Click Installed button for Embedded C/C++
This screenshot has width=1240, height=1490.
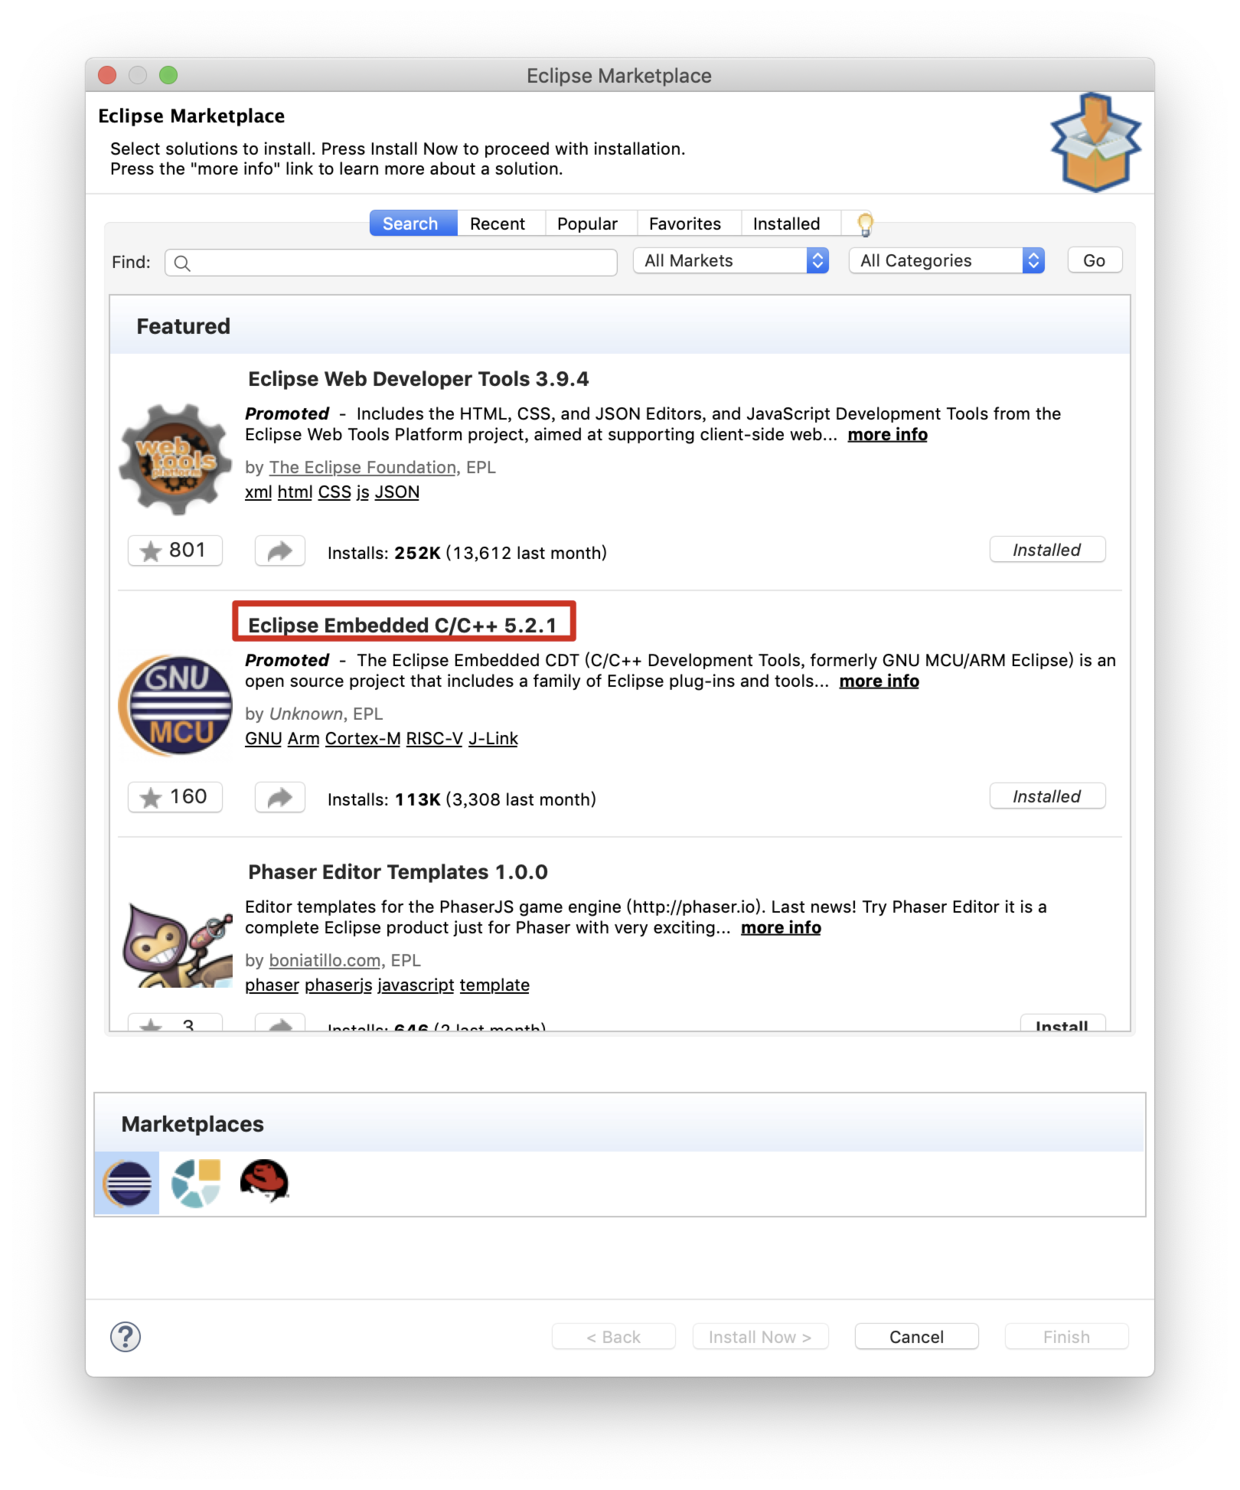[x=1047, y=797]
